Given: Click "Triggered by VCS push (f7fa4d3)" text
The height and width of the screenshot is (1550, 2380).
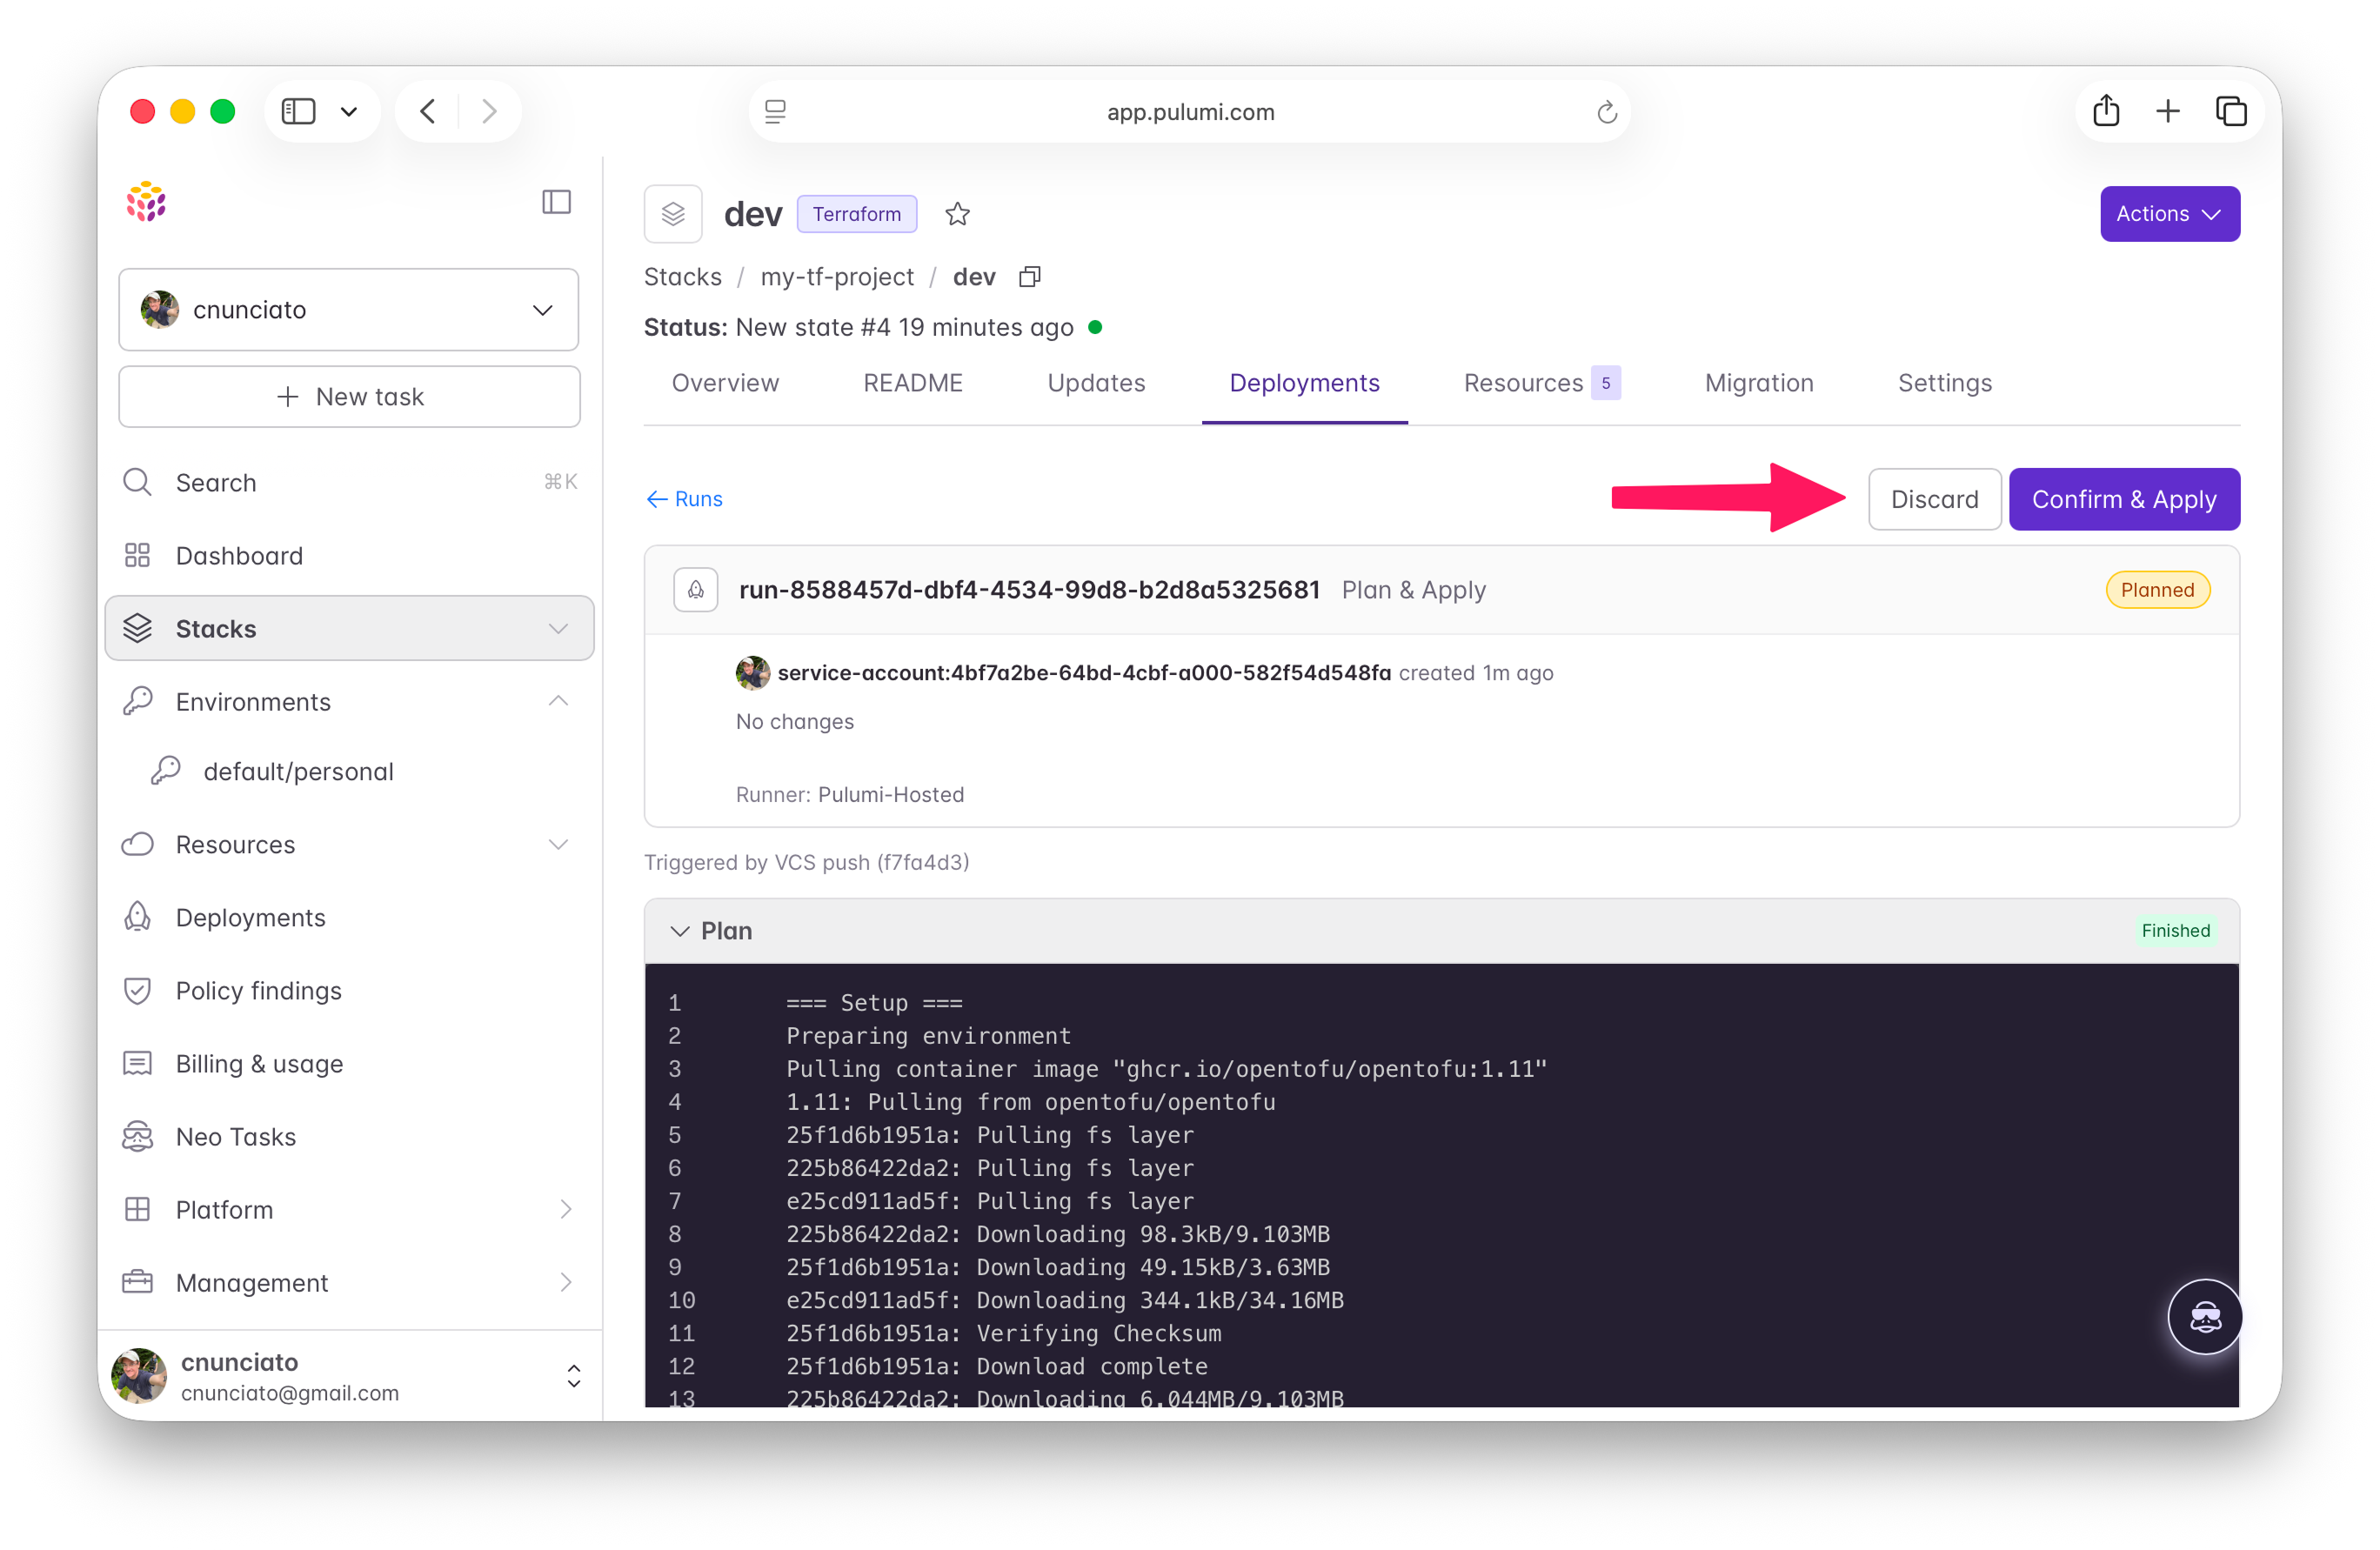Looking at the screenshot, I should [806, 862].
